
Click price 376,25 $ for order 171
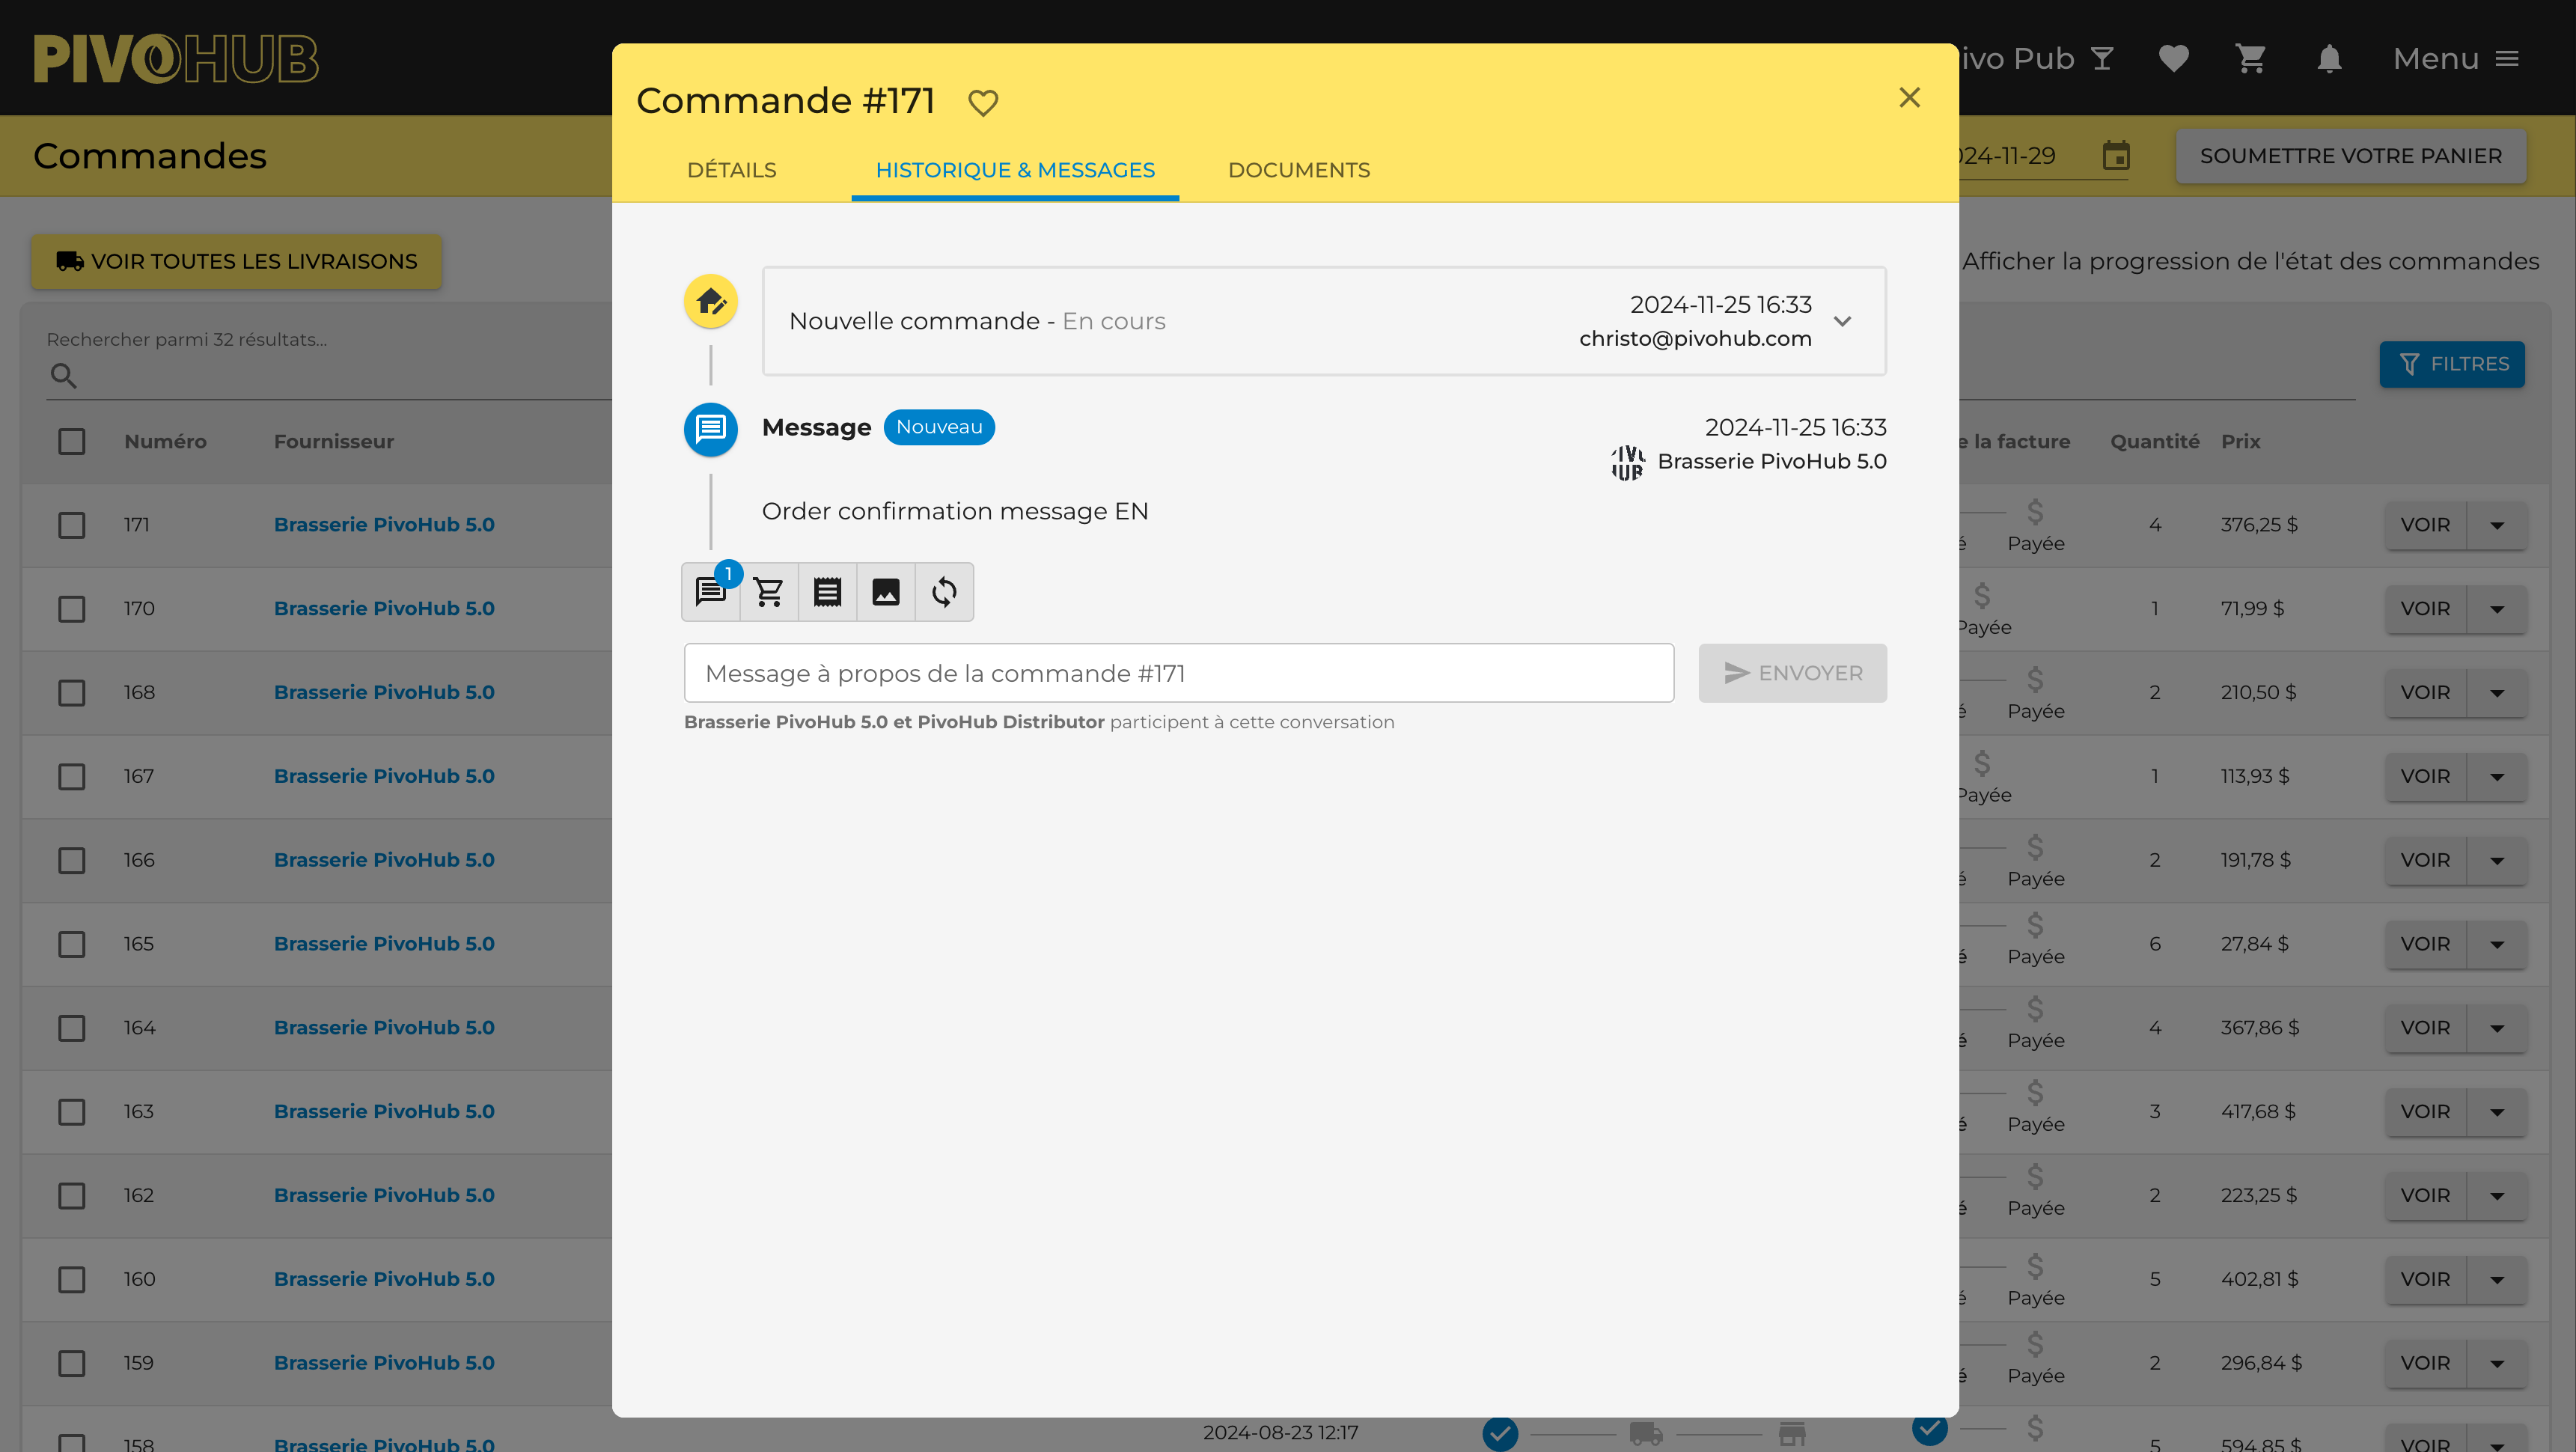[2259, 525]
